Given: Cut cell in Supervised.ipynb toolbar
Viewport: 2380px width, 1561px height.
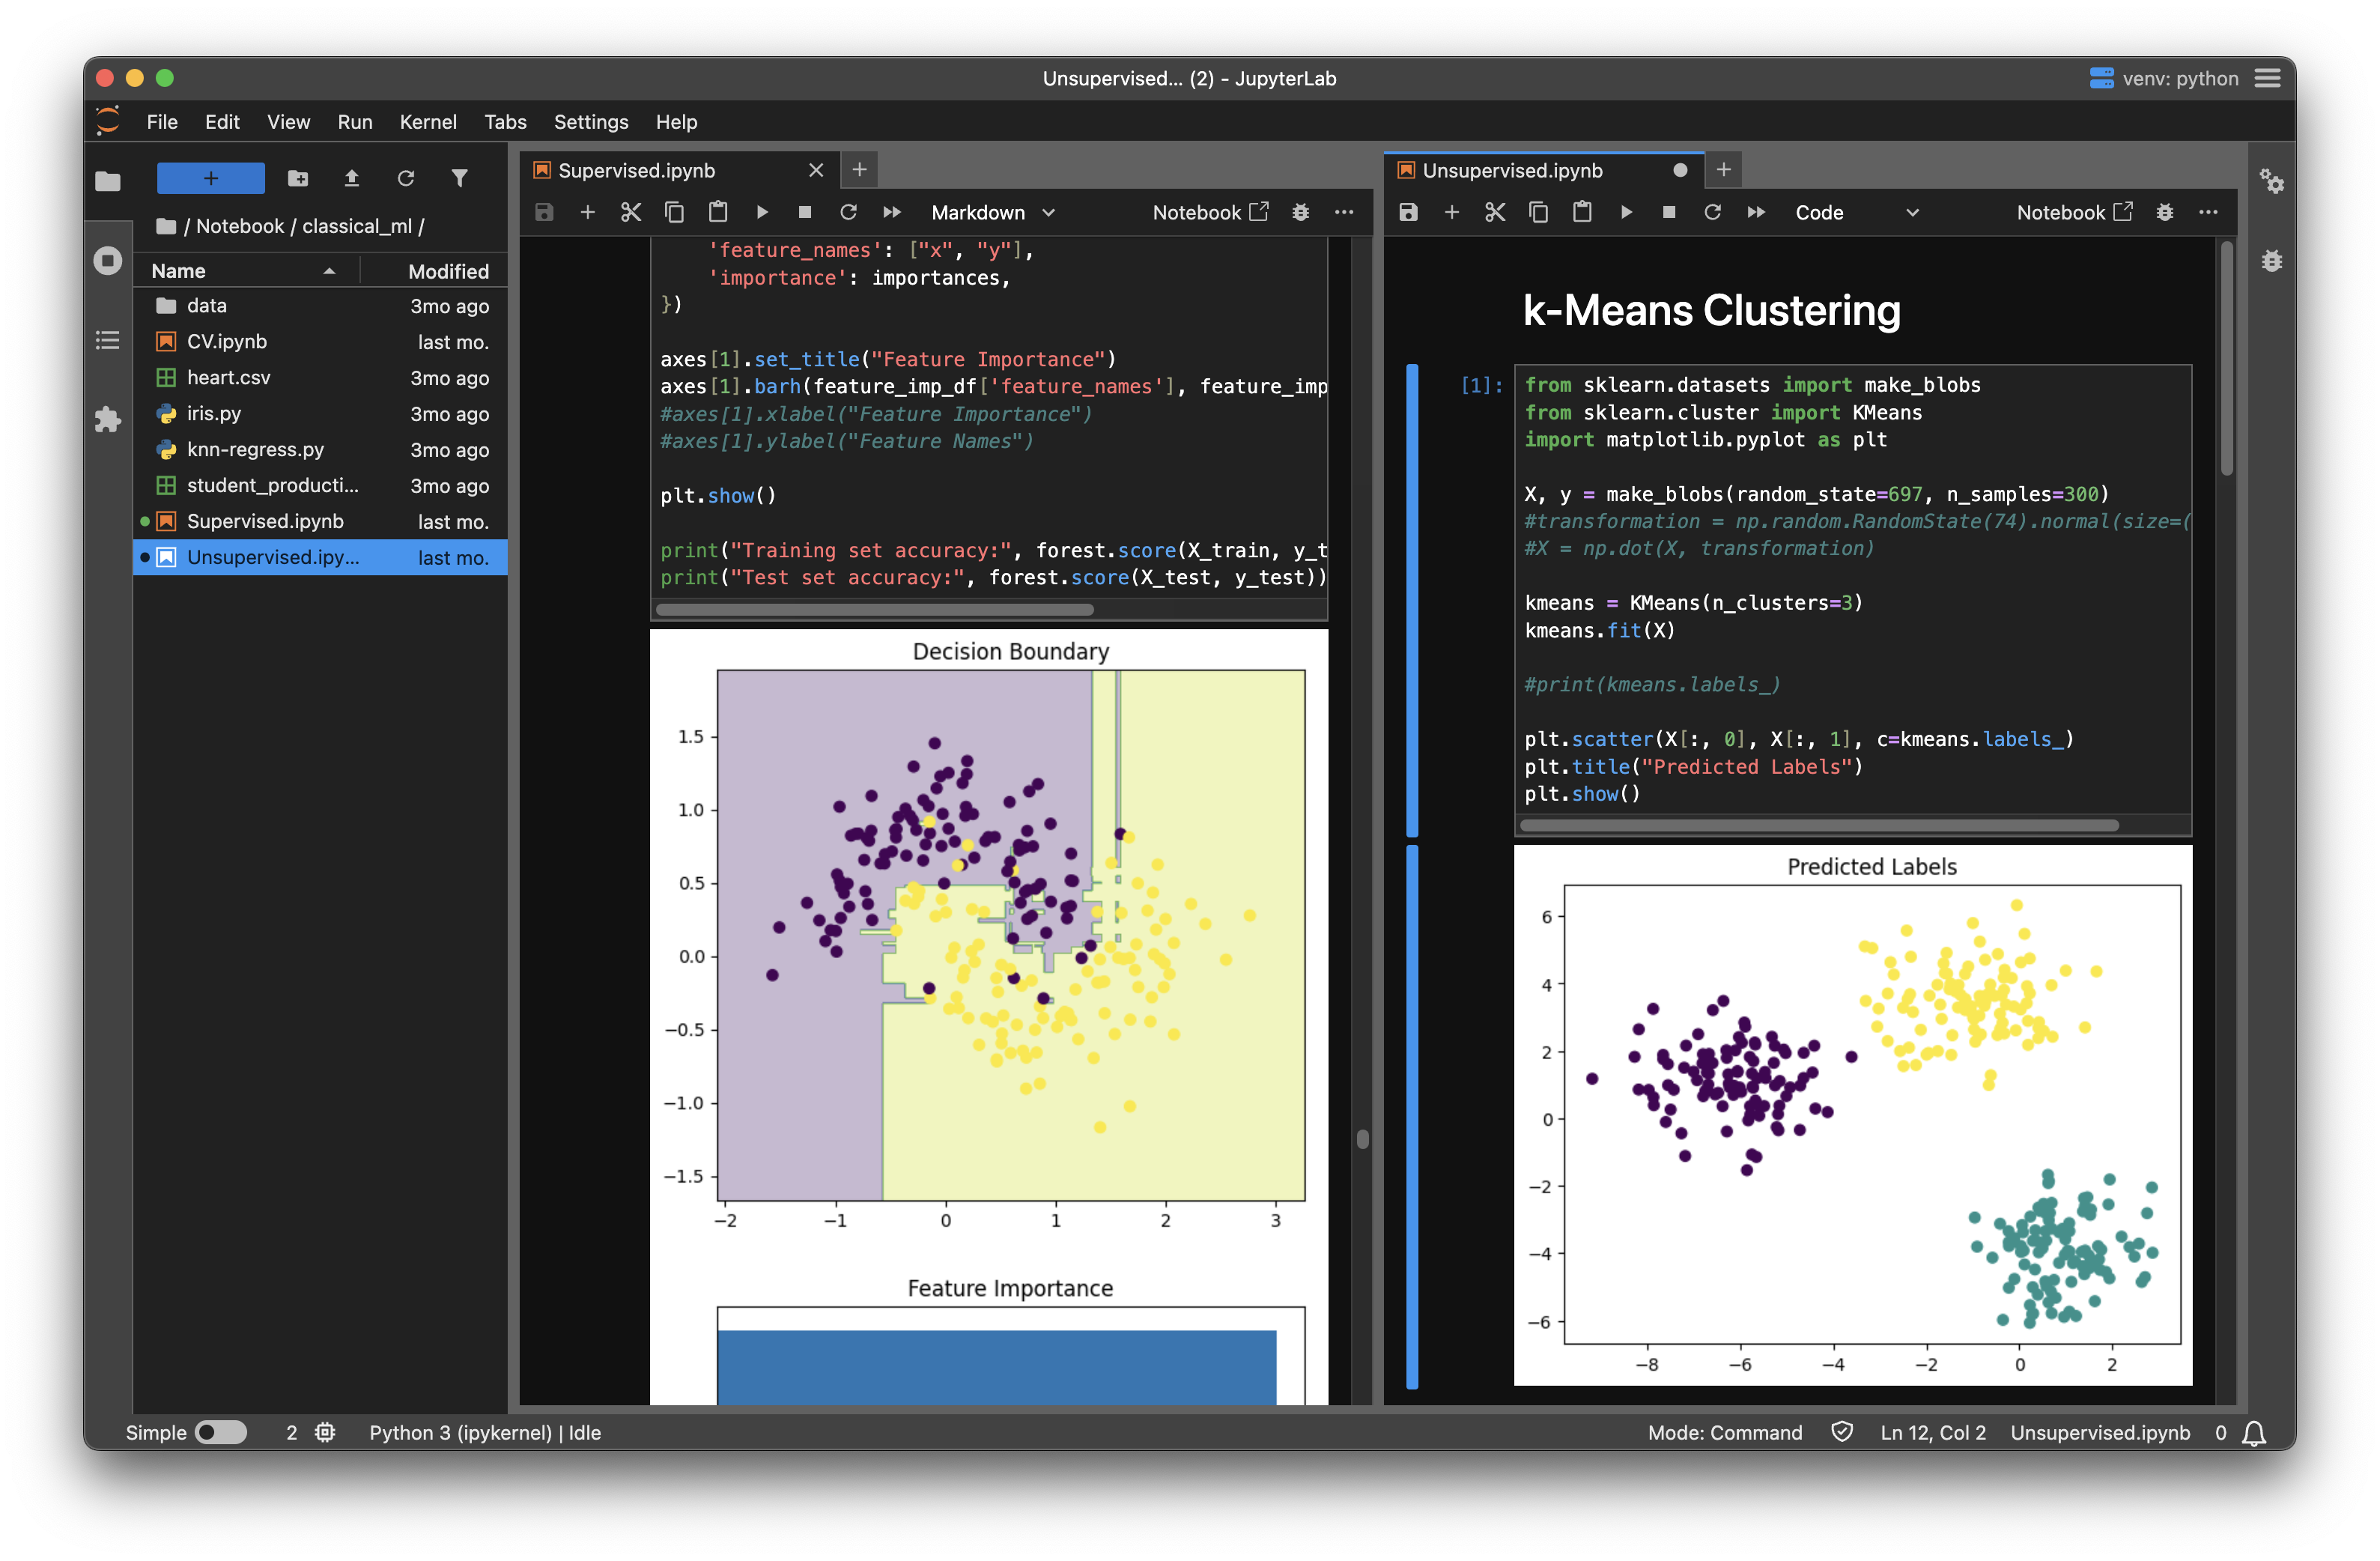Looking at the screenshot, I should [631, 212].
